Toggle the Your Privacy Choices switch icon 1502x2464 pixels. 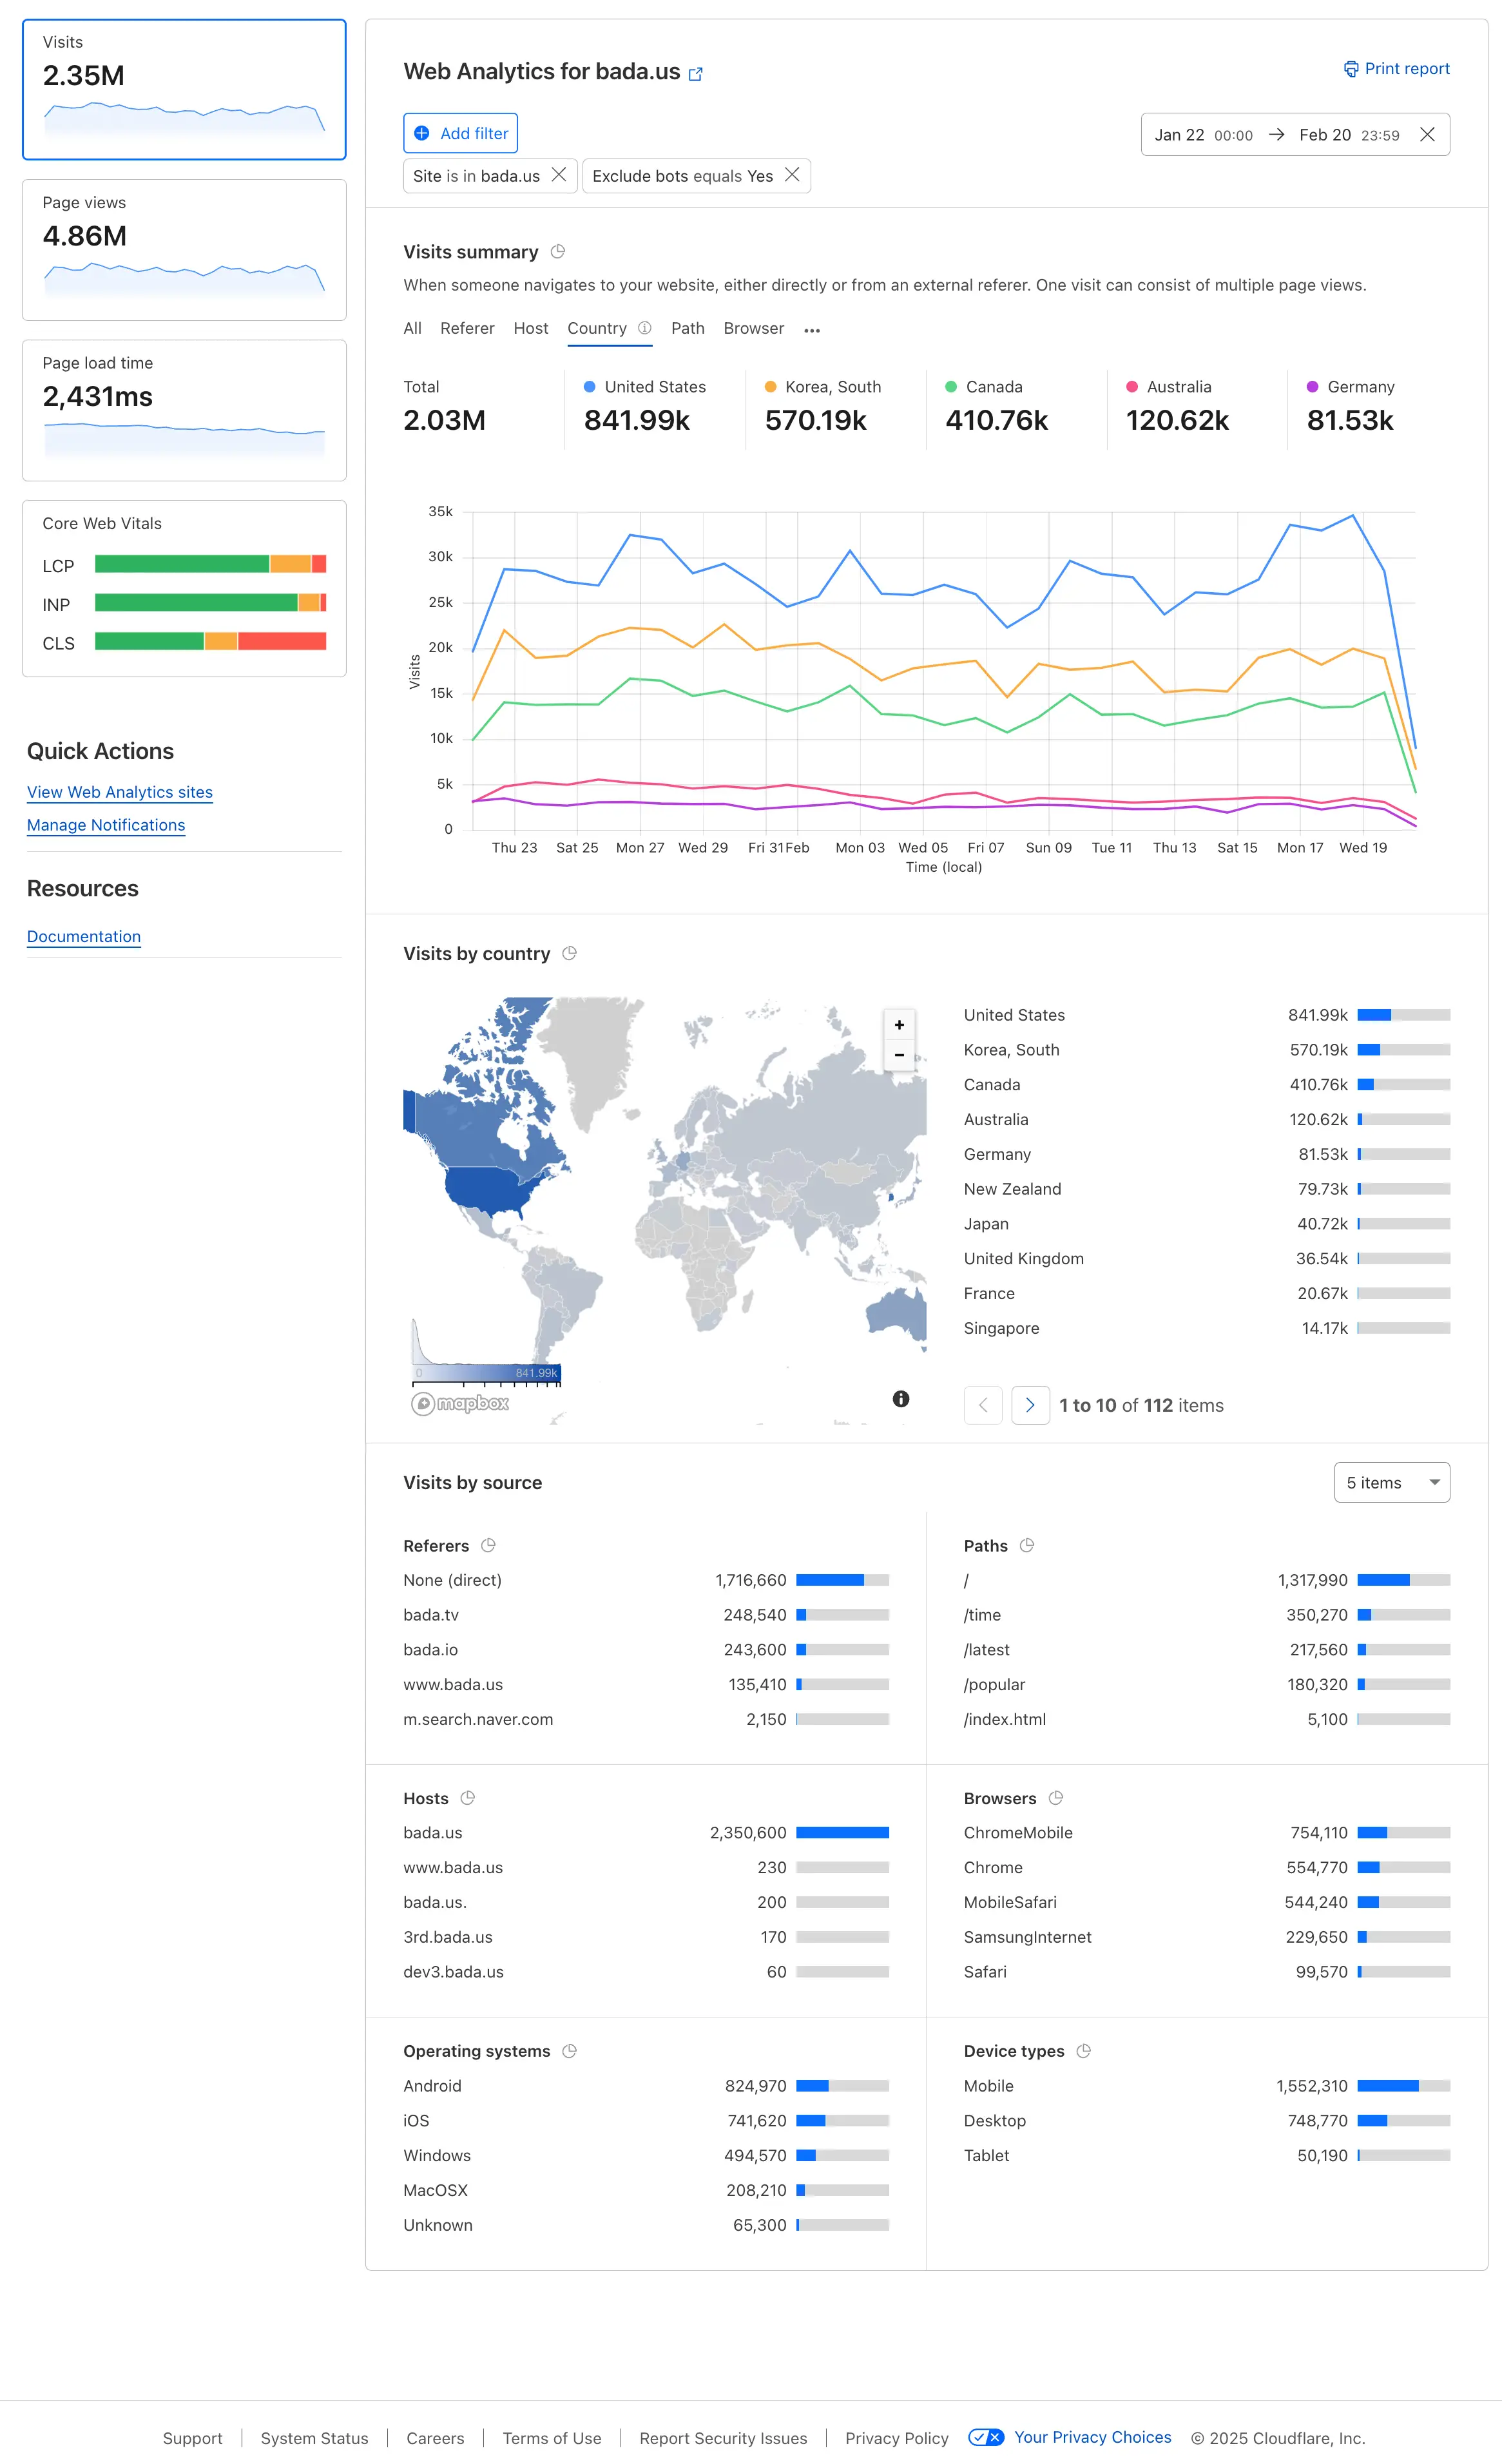pyautogui.click(x=986, y=2437)
